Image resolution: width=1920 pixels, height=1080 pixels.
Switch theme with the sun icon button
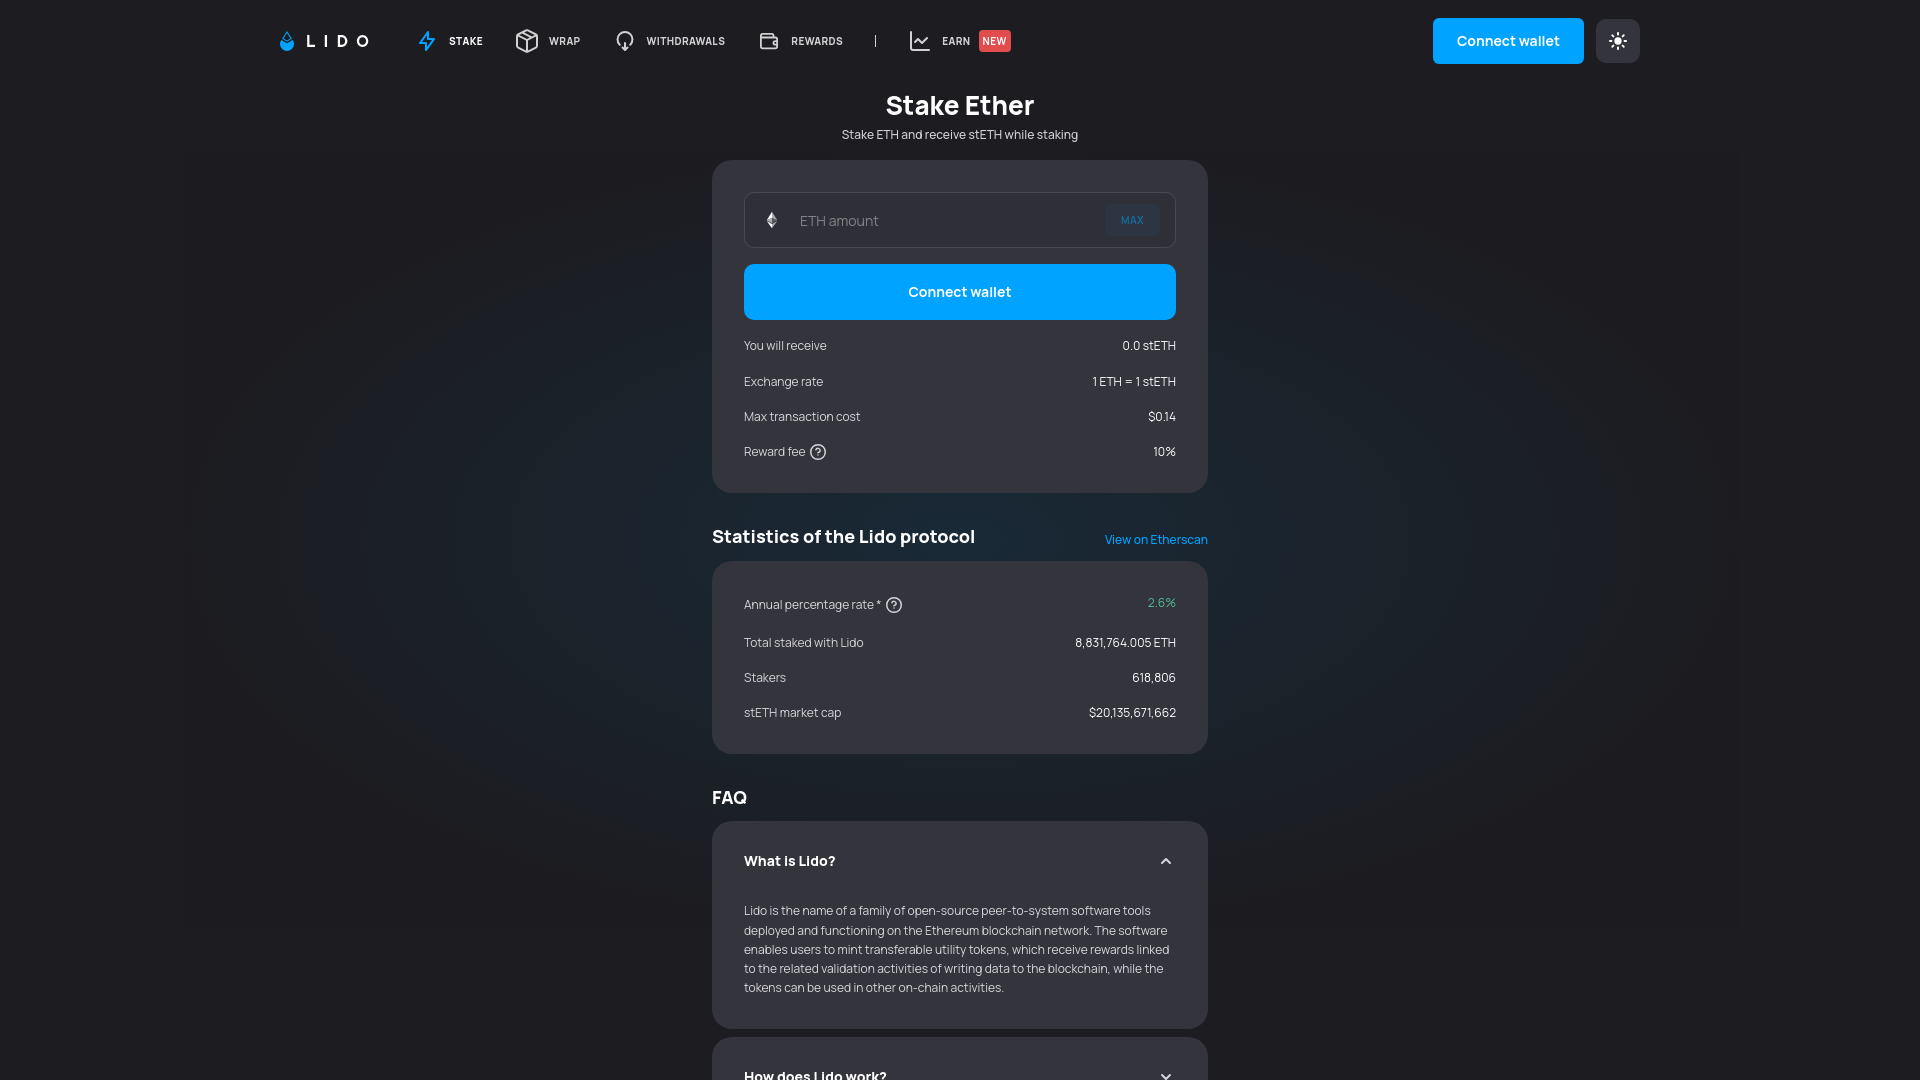click(x=1618, y=41)
